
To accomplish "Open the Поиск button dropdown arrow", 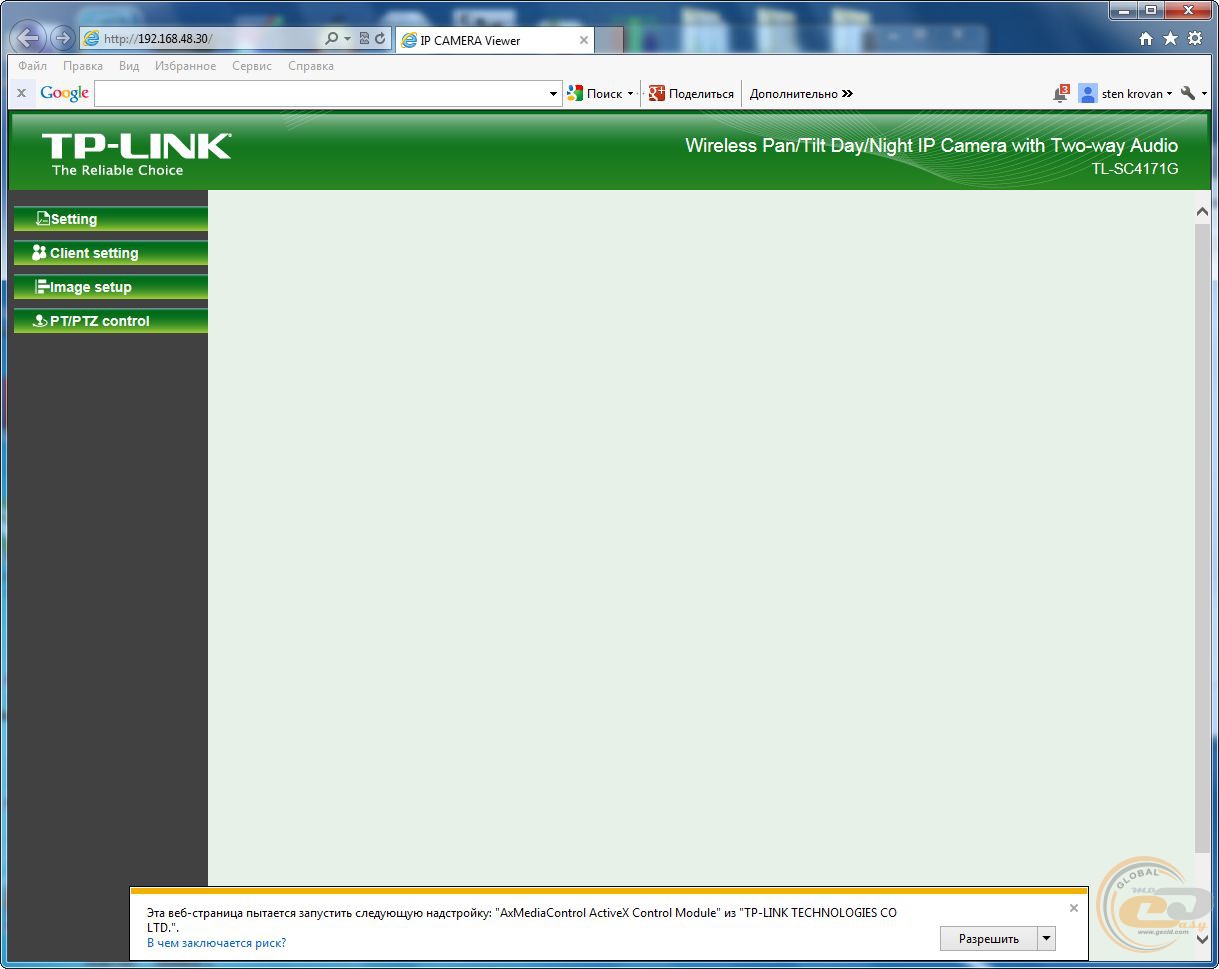I will tap(630, 94).
